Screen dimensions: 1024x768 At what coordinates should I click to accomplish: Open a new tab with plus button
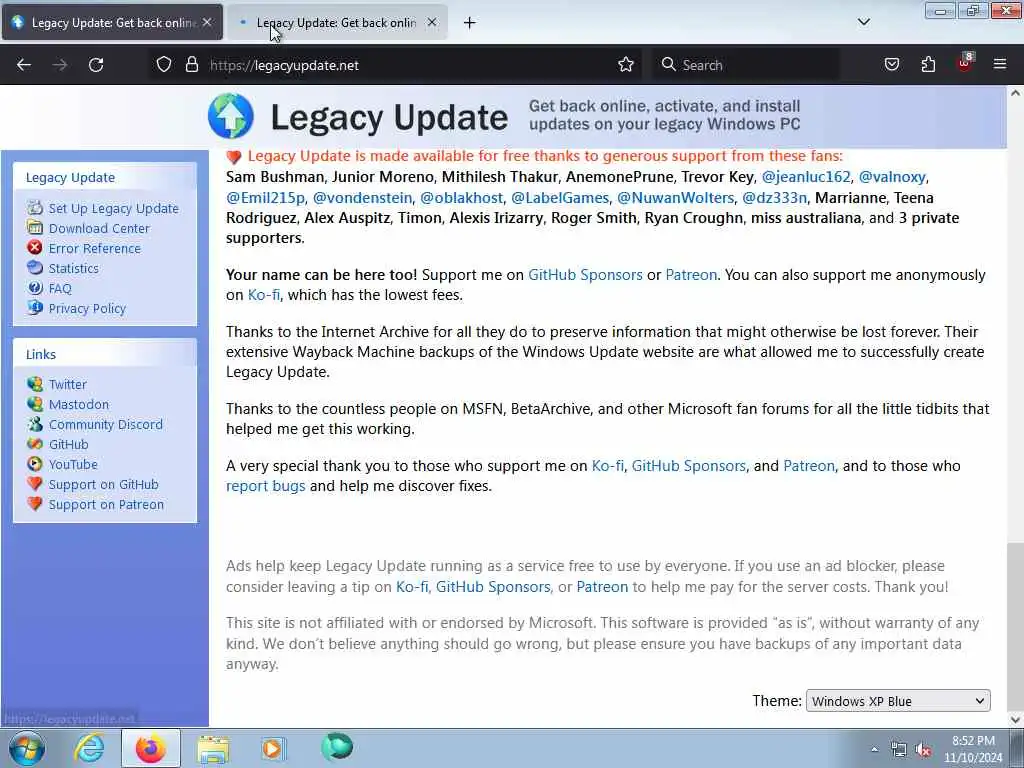tap(469, 23)
